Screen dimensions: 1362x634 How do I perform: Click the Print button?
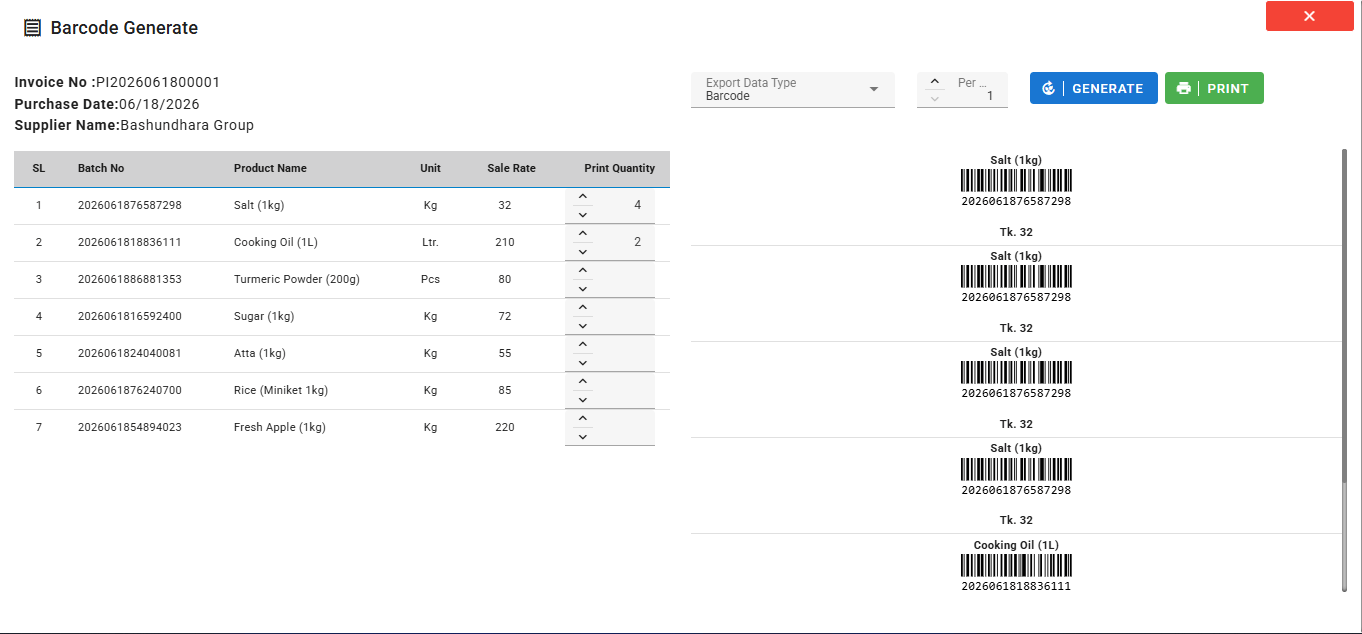coord(1214,88)
